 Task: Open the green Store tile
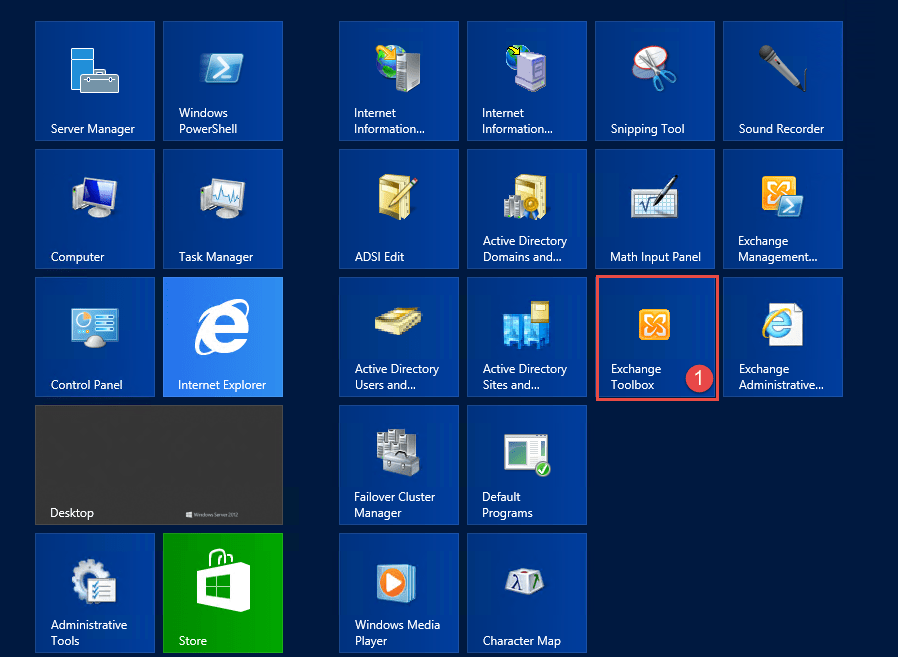223,593
